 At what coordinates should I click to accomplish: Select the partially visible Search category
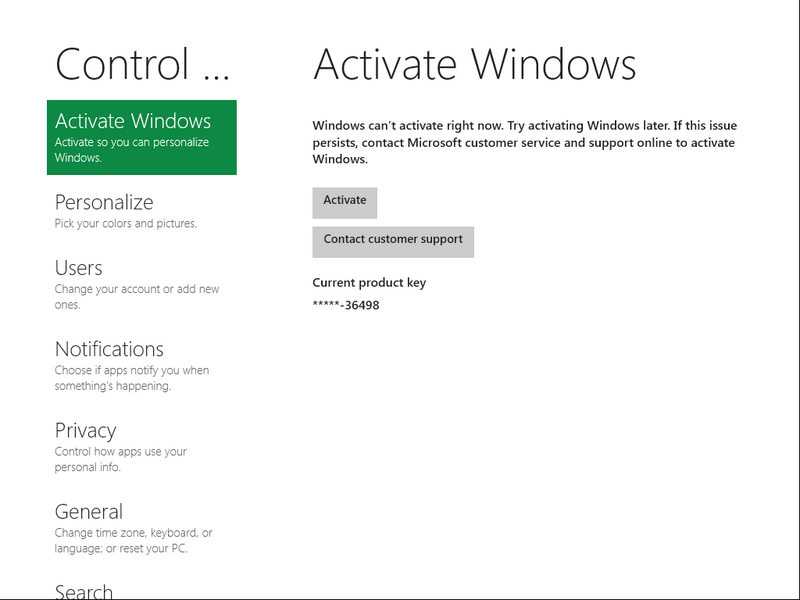pyautogui.click(x=84, y=591)
